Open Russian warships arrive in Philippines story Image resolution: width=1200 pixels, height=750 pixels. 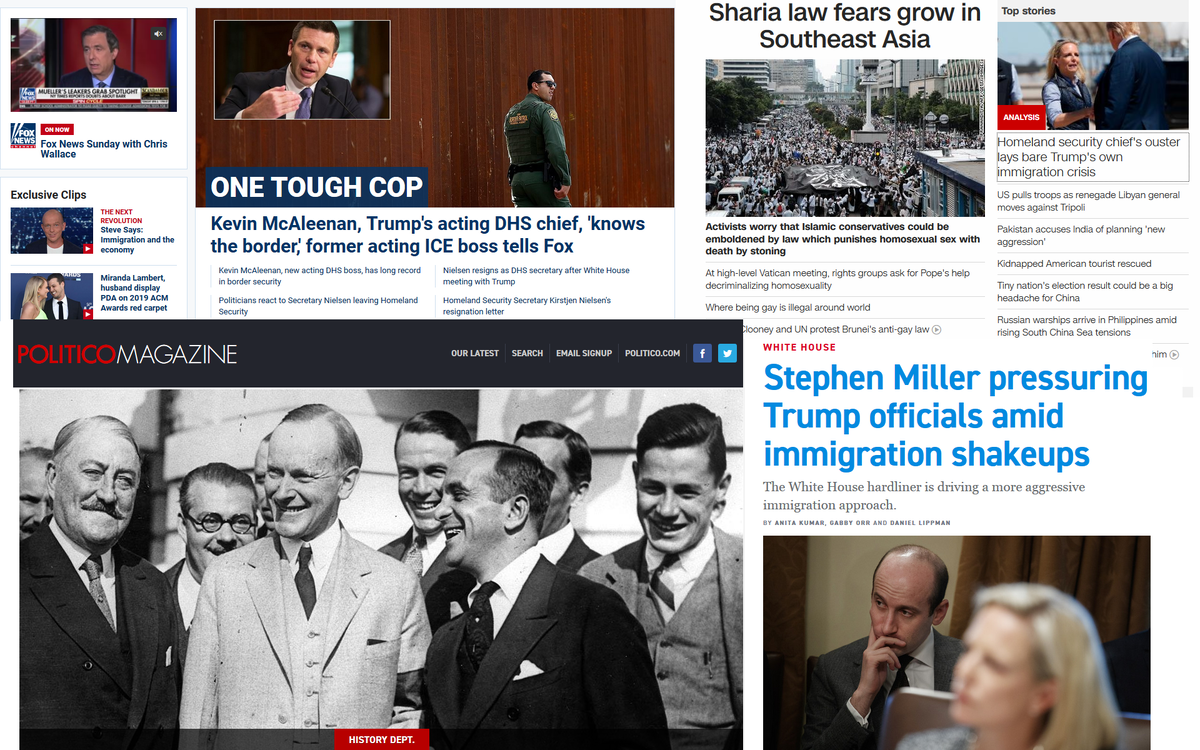(1087, 326)
